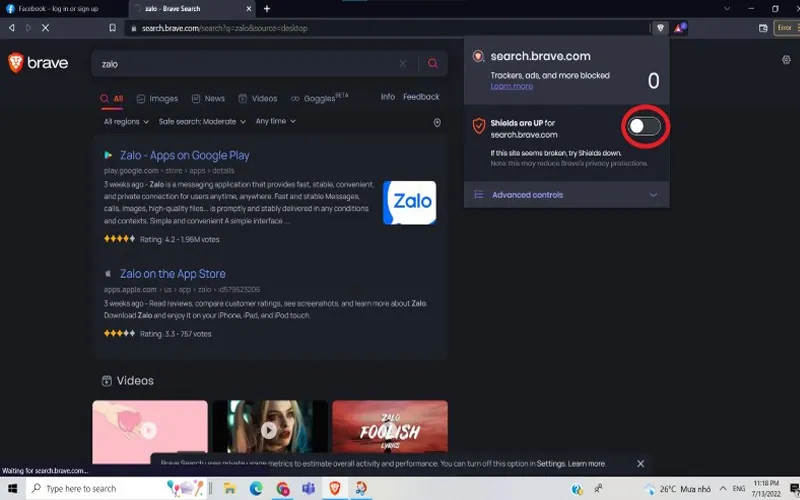Click the Shields UP shield icon
Image resolution: width=800 pixels, height=500 pixels.
point(479,126)
